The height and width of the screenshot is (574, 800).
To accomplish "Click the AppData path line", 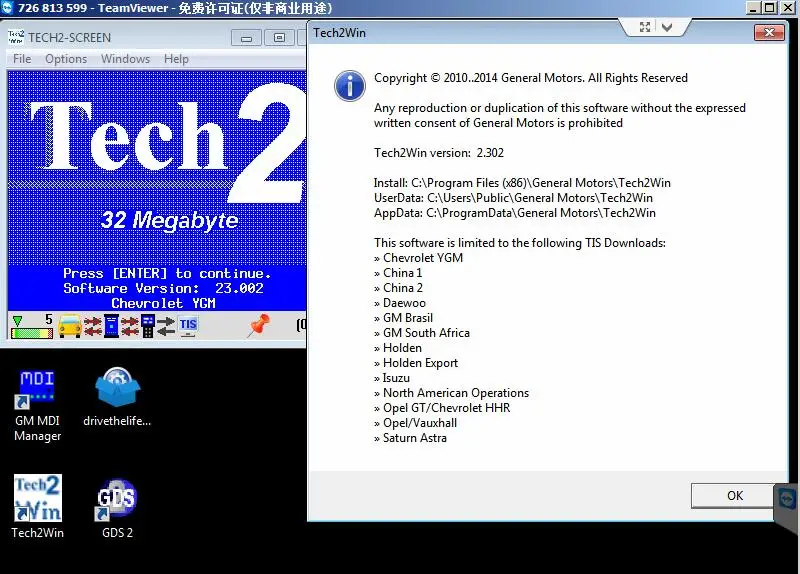I will coord(515,213).
